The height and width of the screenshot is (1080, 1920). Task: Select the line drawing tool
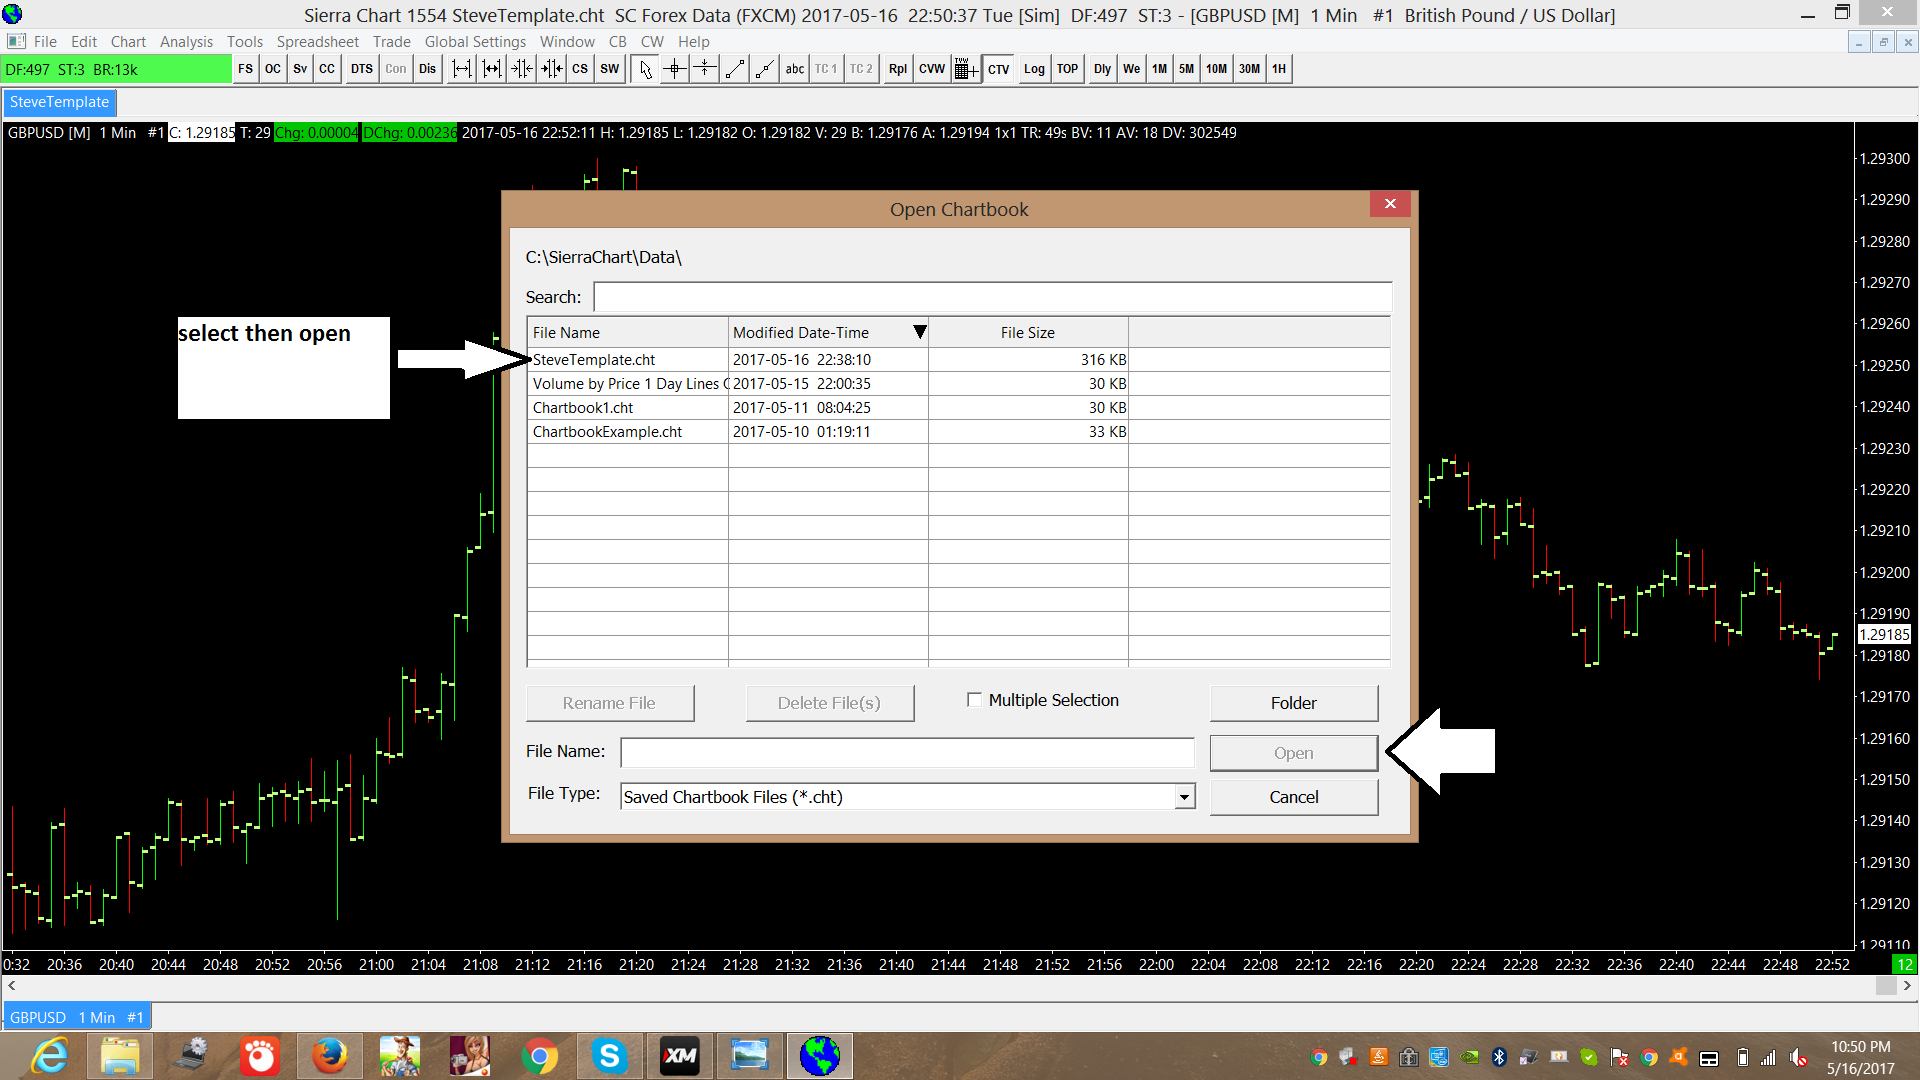coord(735,69)
